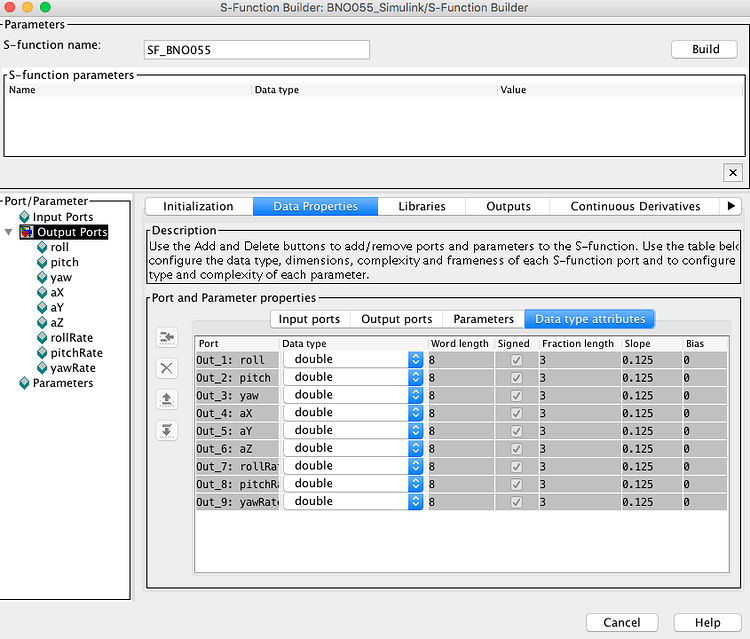This screenshot has width=750, height=639.
Task: Toggle Signed checkbox for Out_3: yaw
Action: pyautogui.click(x=517, y=396)
